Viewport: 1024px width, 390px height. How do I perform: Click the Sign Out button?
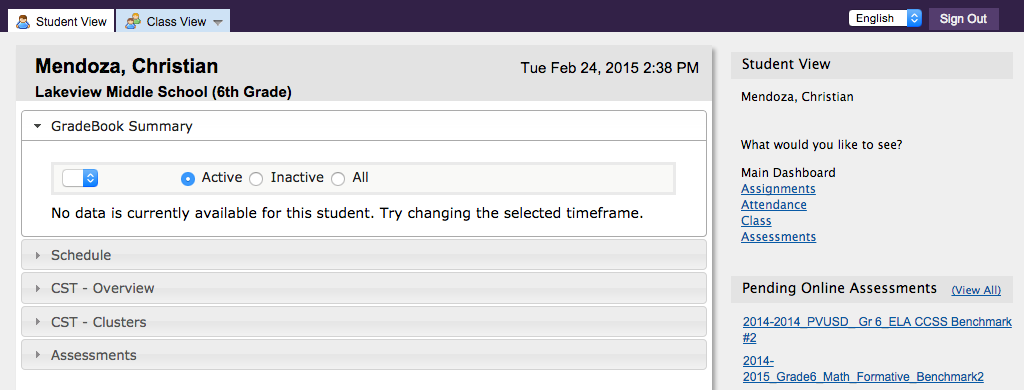[x=963, y=18]
